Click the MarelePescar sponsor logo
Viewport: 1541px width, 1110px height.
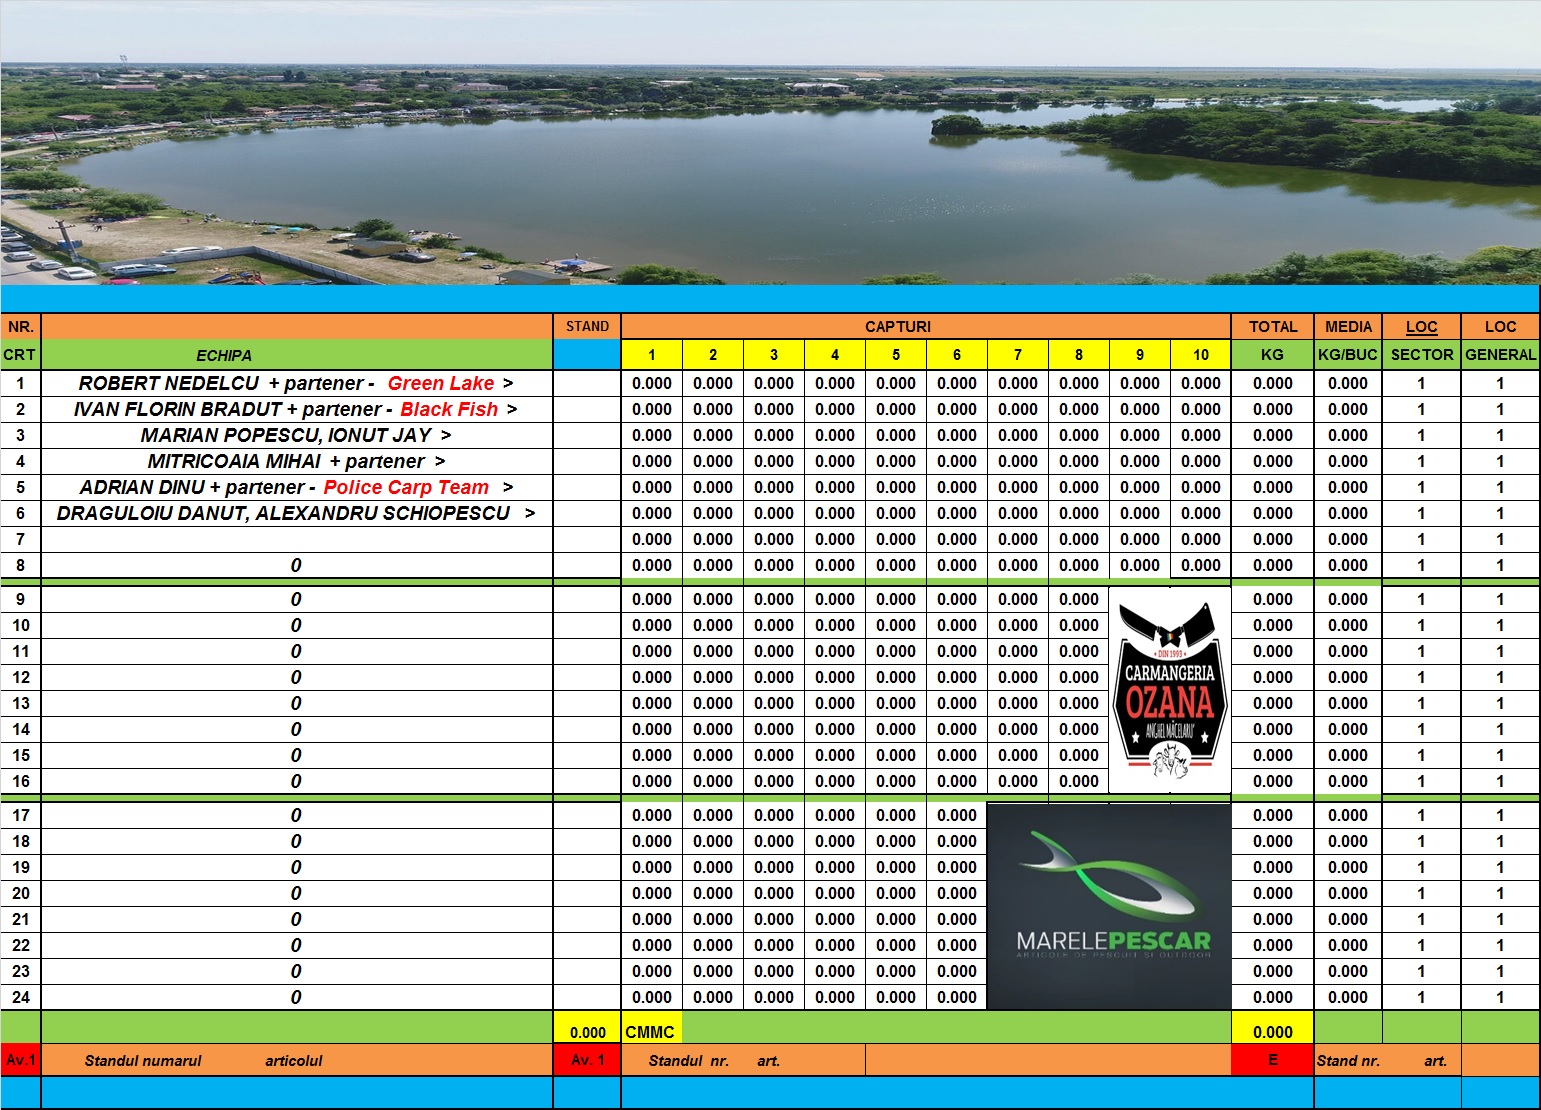tap(1109, 906)
